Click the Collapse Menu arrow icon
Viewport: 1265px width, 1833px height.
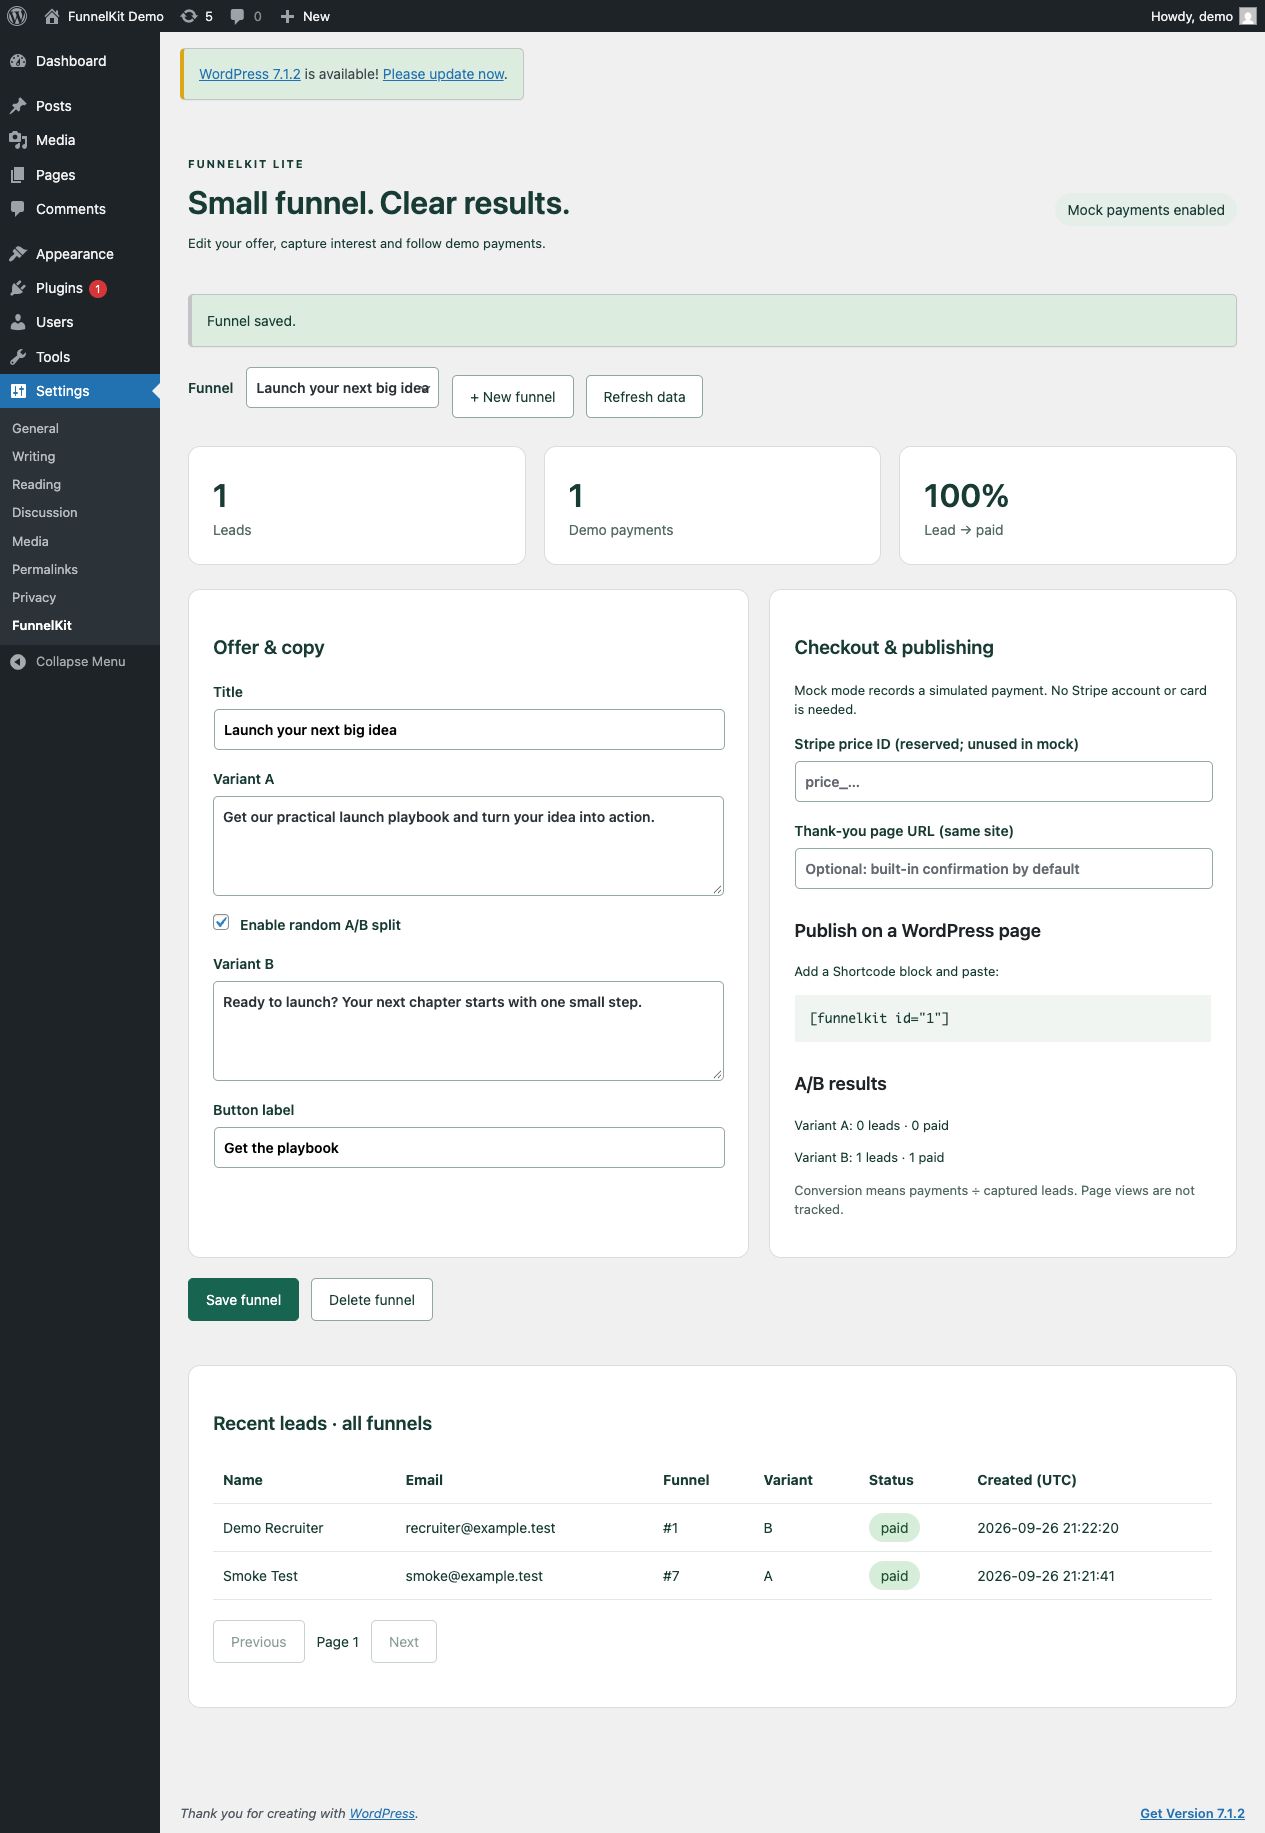click(18, 662)
